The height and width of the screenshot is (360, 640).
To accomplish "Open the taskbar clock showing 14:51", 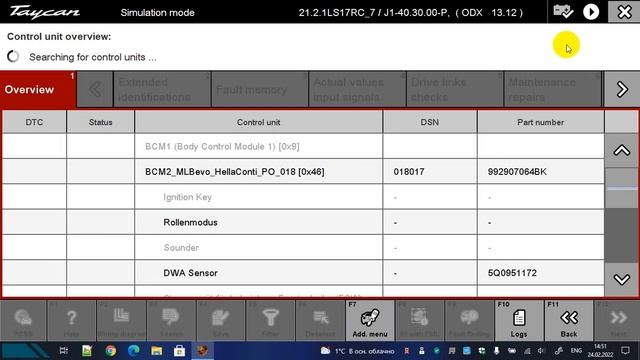I will pyautogui.click(x=600, y=351).
